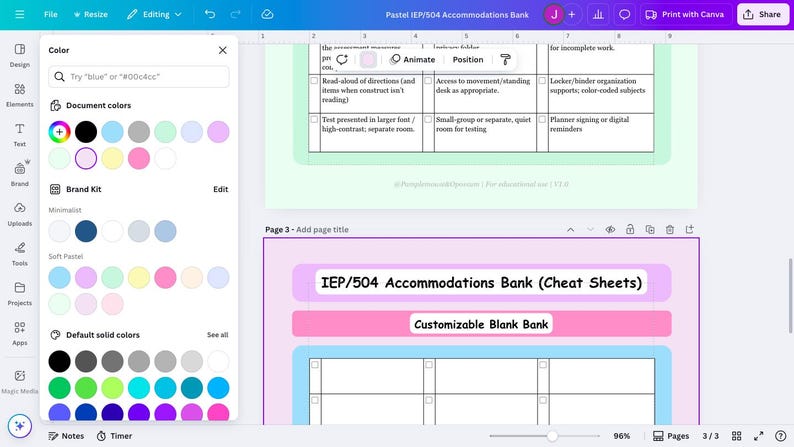Duplicate page 3 with copy icon
Screen dimensions: 794x447
(x=650, y=229)
